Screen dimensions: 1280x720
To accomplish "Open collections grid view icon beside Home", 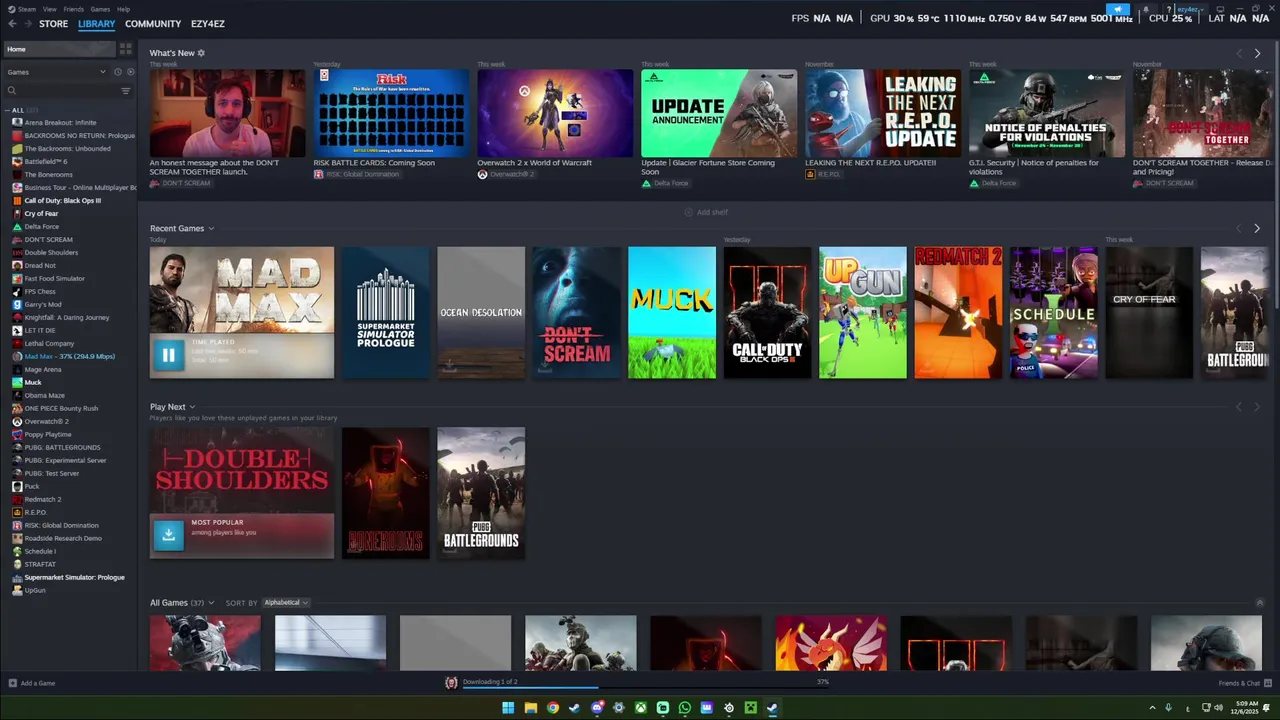I will [x=125, y=49].
